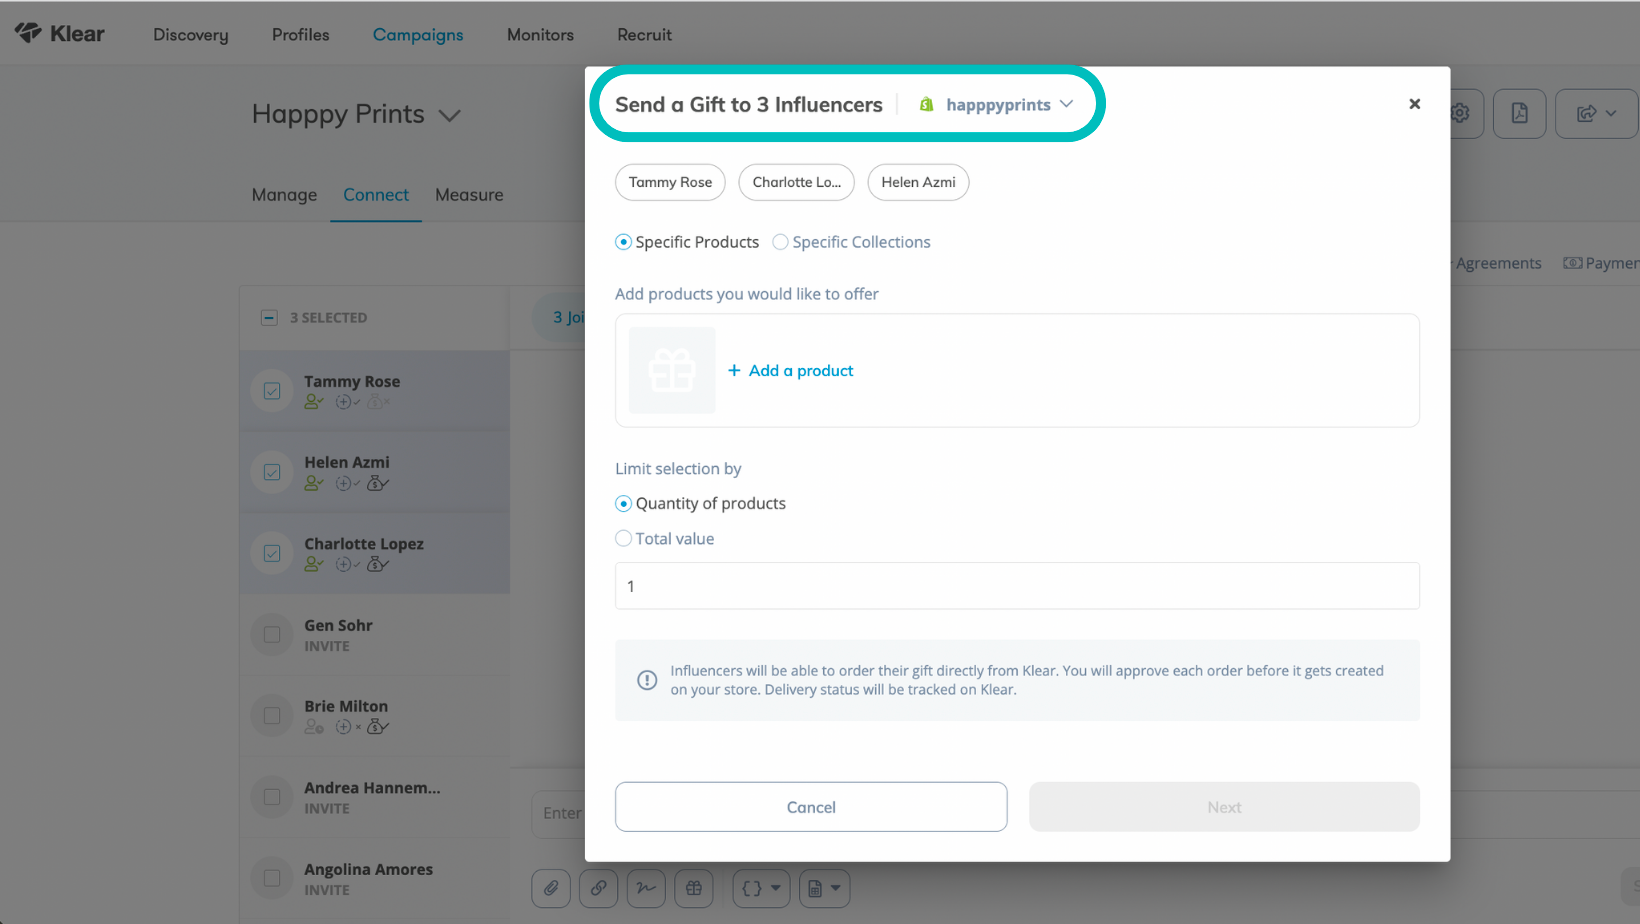Open the Recruit menu
Screen dimensions: 1640x924
[644, 35]
